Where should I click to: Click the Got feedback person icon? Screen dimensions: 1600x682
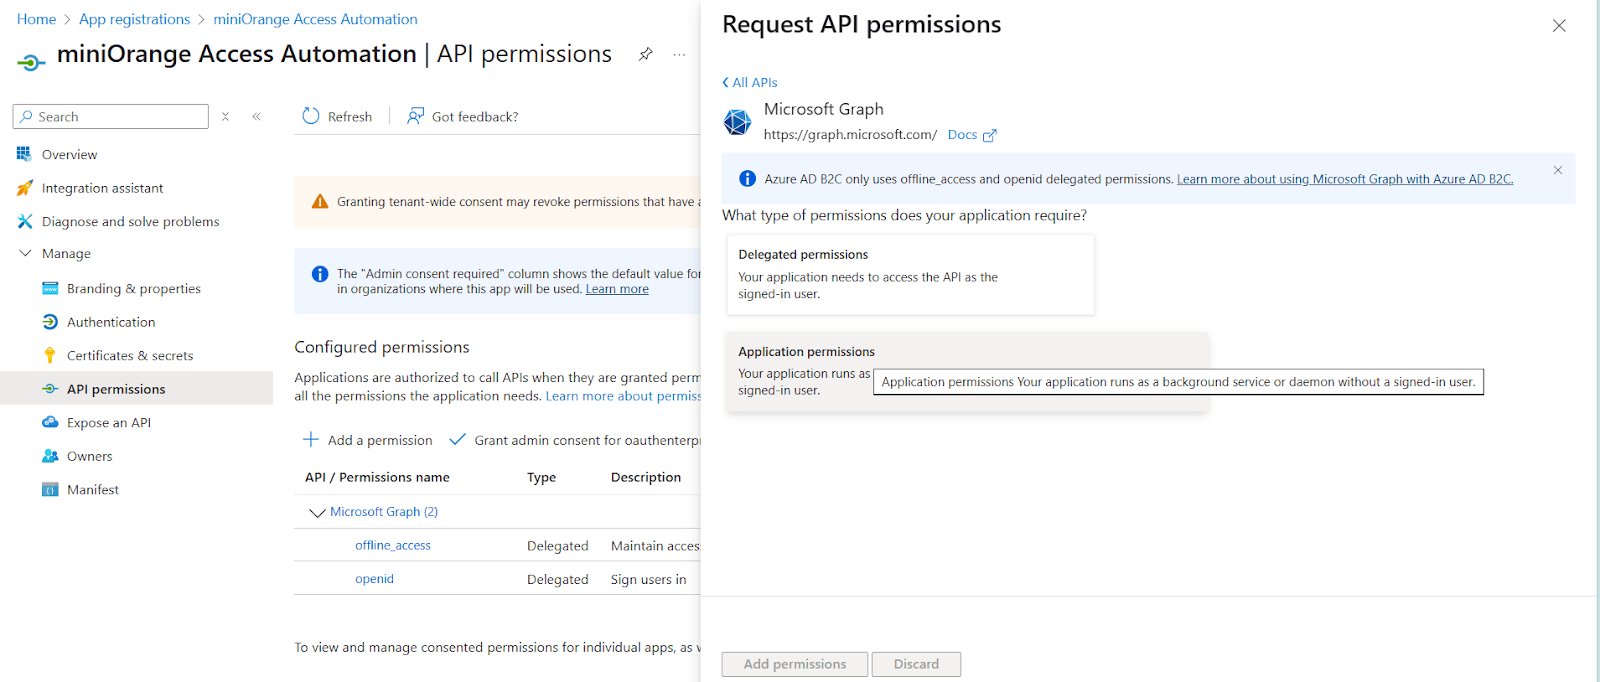point(415,116)
